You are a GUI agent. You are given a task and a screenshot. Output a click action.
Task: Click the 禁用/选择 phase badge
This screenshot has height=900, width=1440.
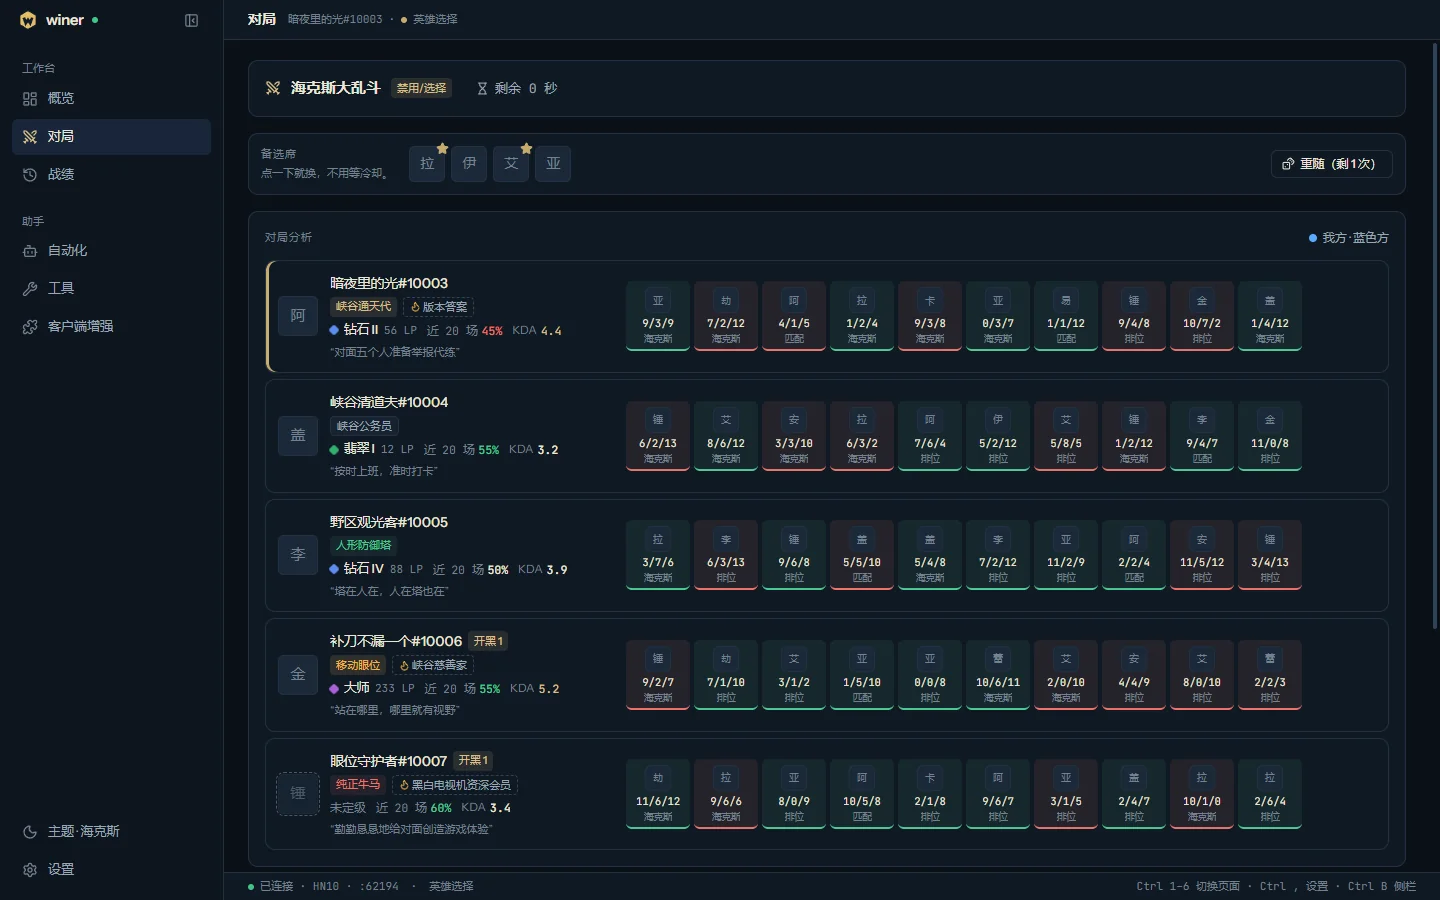coord(422,88)
